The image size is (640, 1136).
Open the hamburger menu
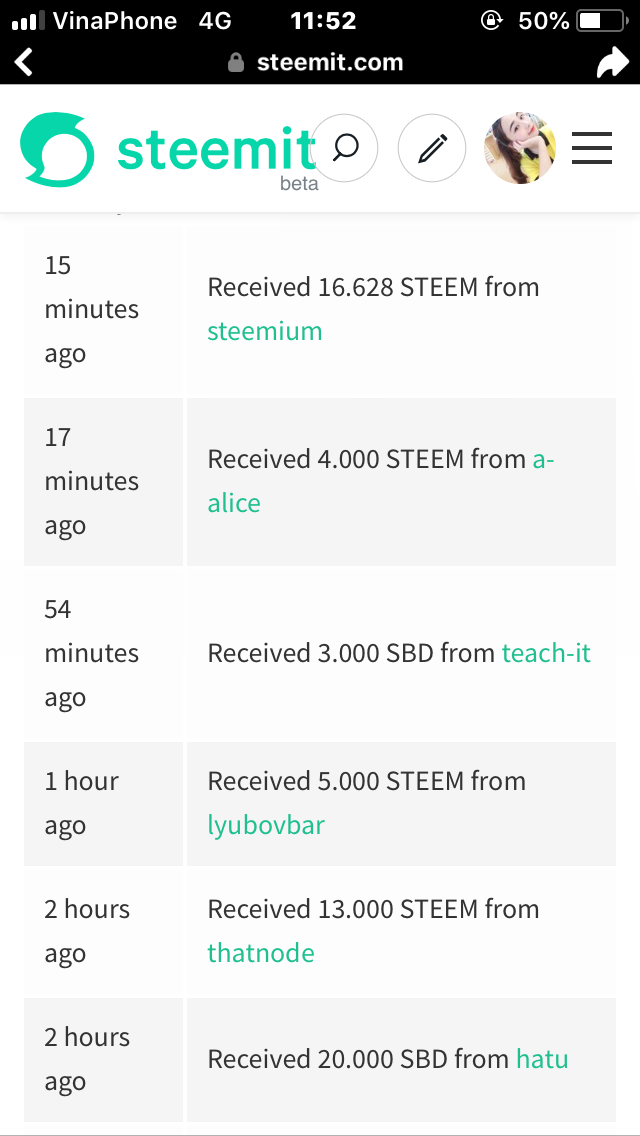click(592, 149)
